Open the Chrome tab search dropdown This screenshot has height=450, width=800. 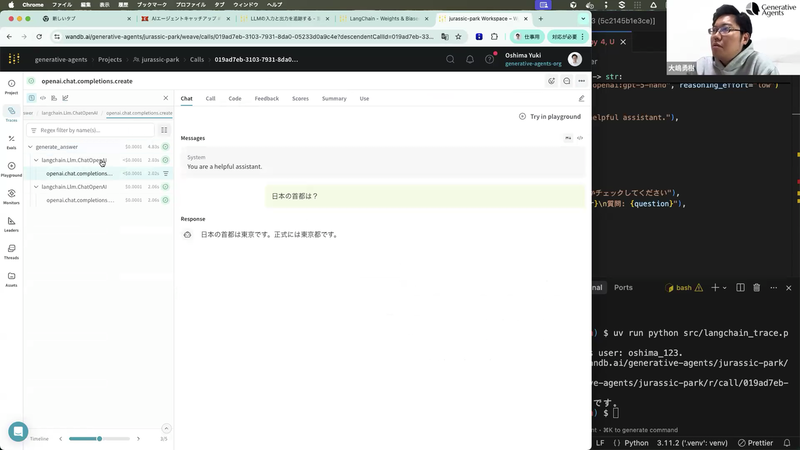pos(583,19)
